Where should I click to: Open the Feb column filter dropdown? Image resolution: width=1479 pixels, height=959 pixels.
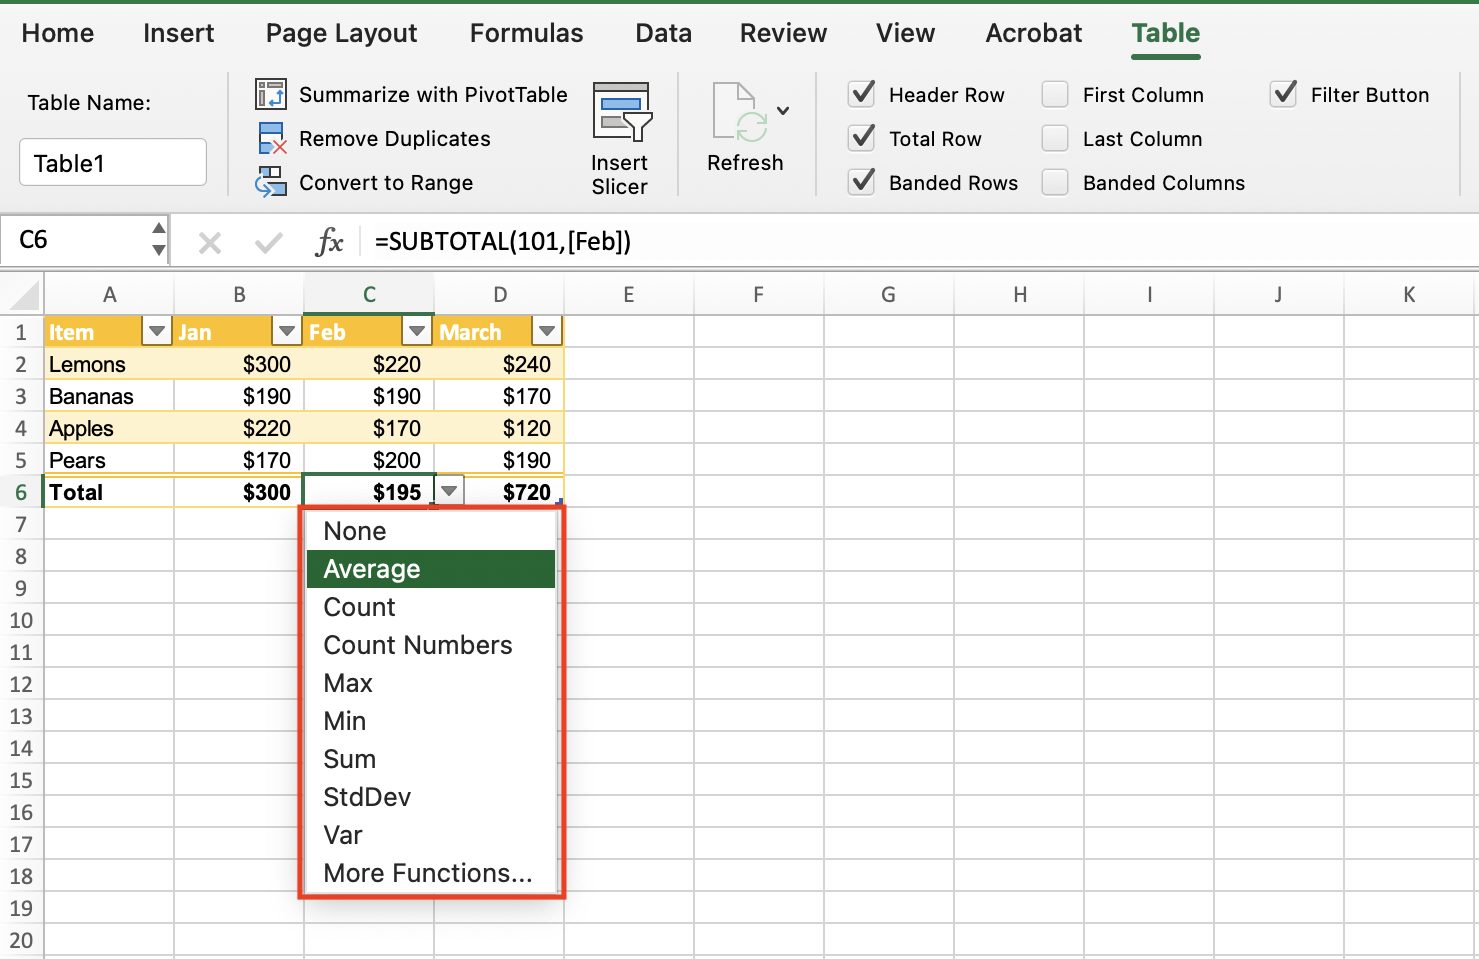tap(417, 330)
